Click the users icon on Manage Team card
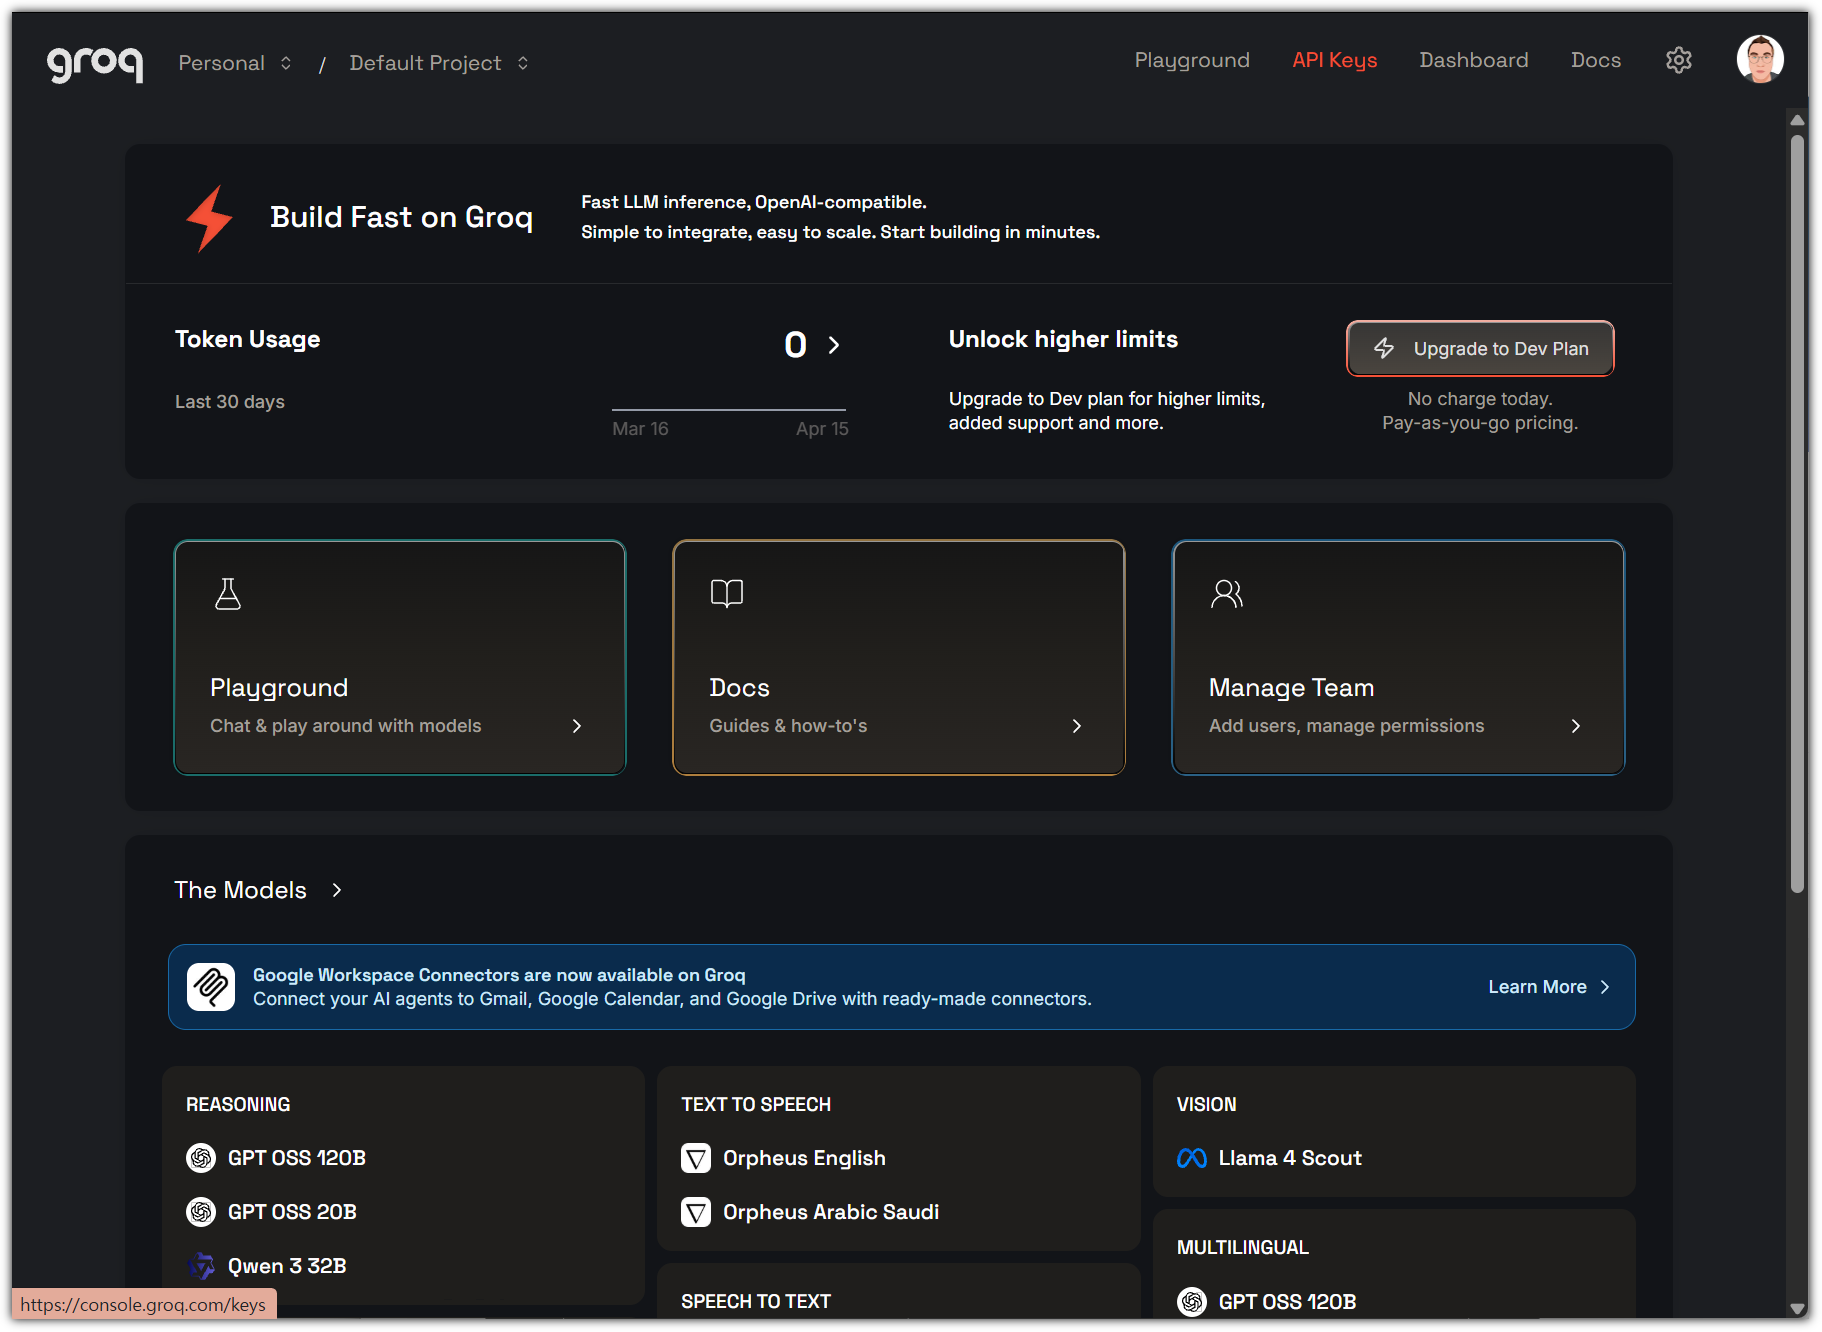1822x1332 pixels. tap(1227, 594)
